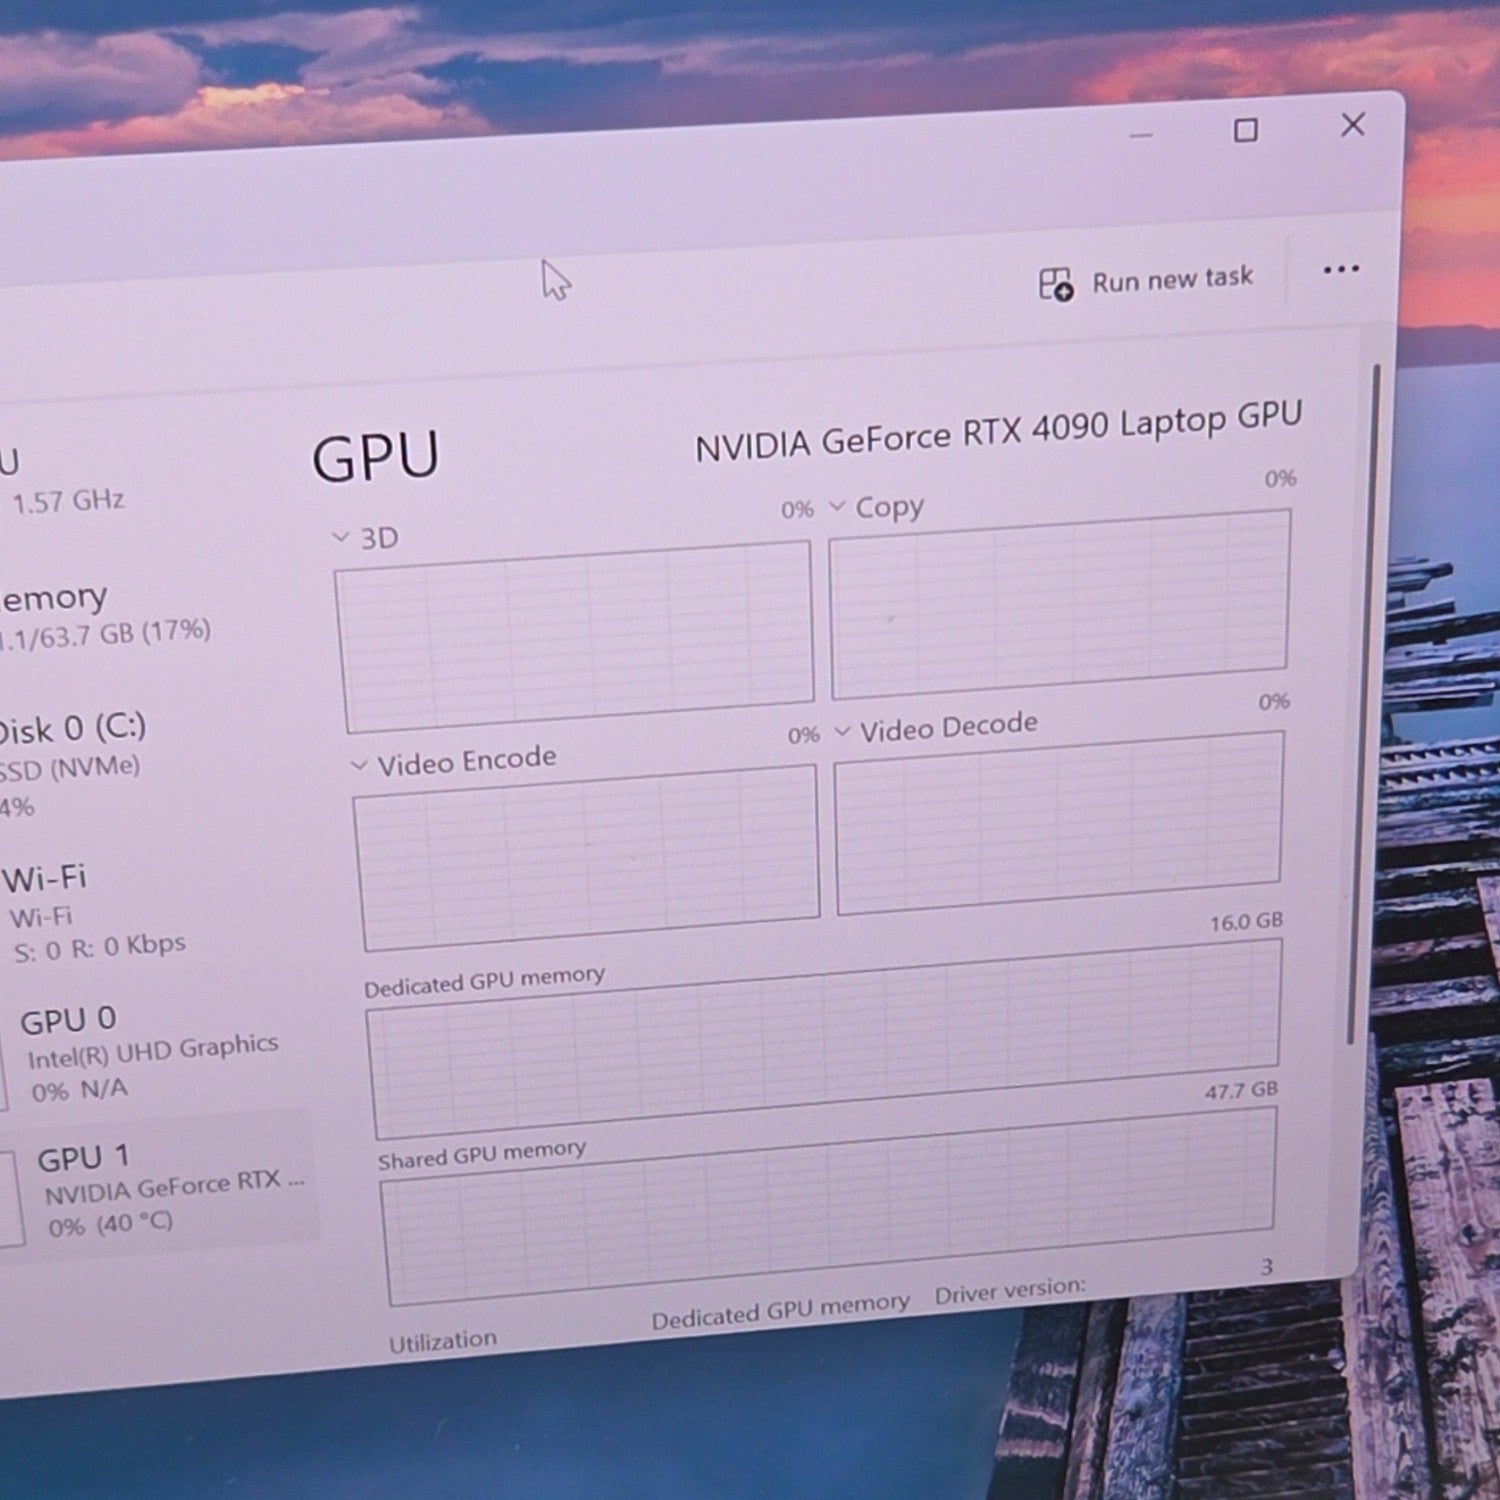Image resolution: width=1500 pixels, height=1500 pixels.
Task: Click the 0% value above the Copy graph
Action: point(1280,479)
